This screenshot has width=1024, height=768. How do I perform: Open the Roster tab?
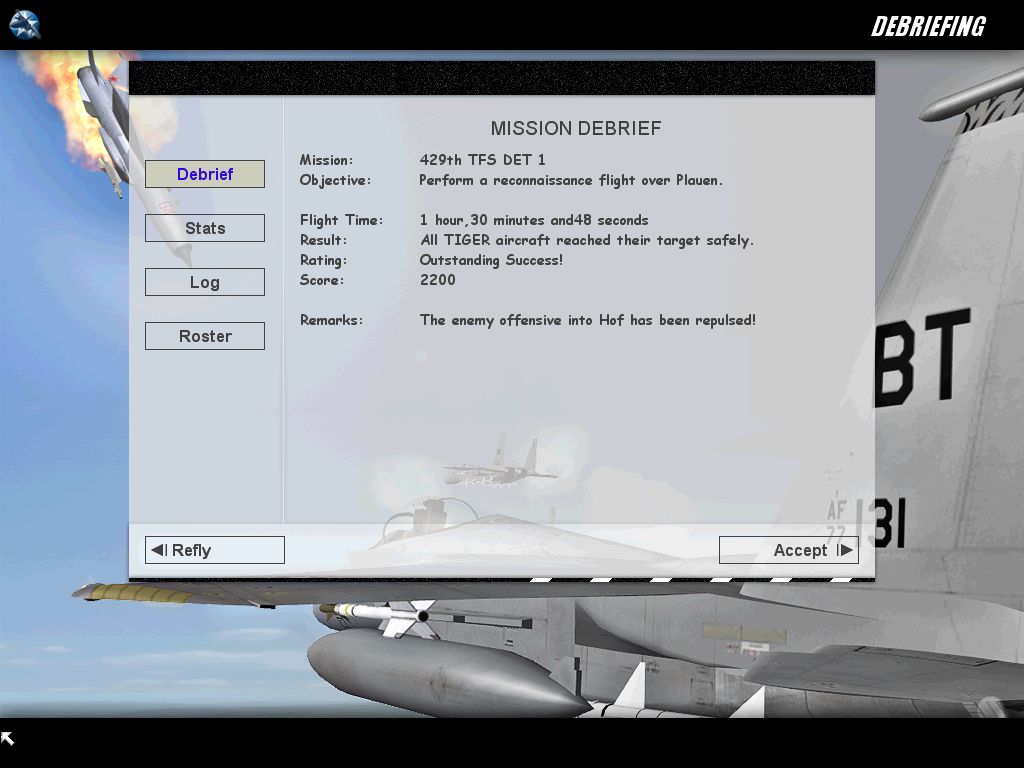205,336
